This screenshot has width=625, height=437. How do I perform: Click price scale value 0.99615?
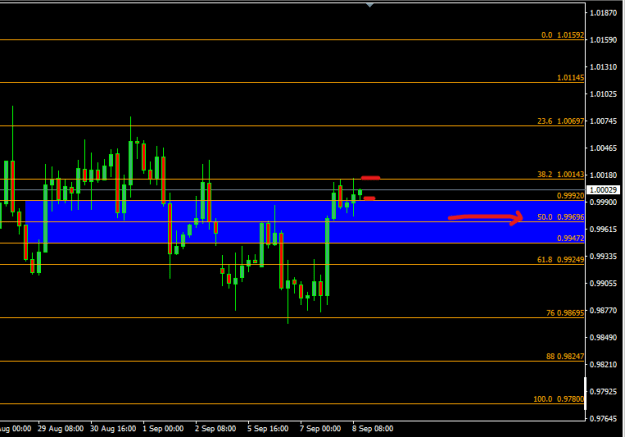click(x=603, y=229)
